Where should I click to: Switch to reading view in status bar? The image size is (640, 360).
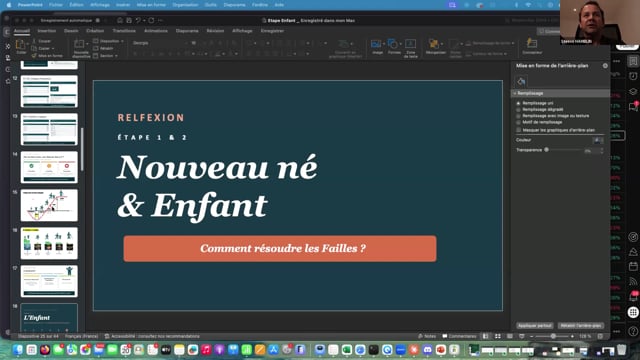(x=510, y=336)
